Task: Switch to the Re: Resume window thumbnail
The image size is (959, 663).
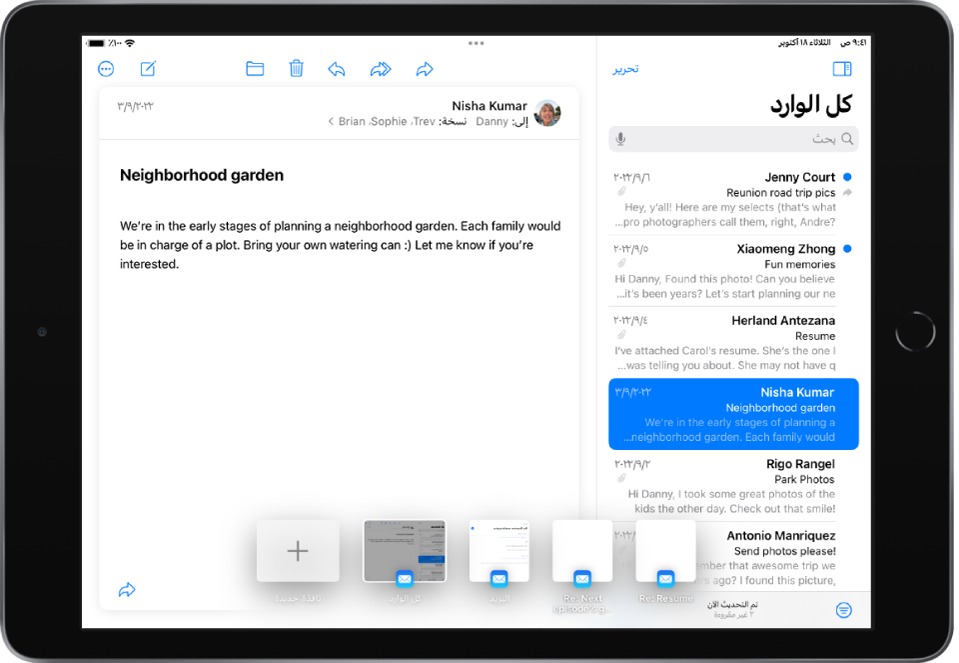Action: pyautogui.click(x=666, y=551)
